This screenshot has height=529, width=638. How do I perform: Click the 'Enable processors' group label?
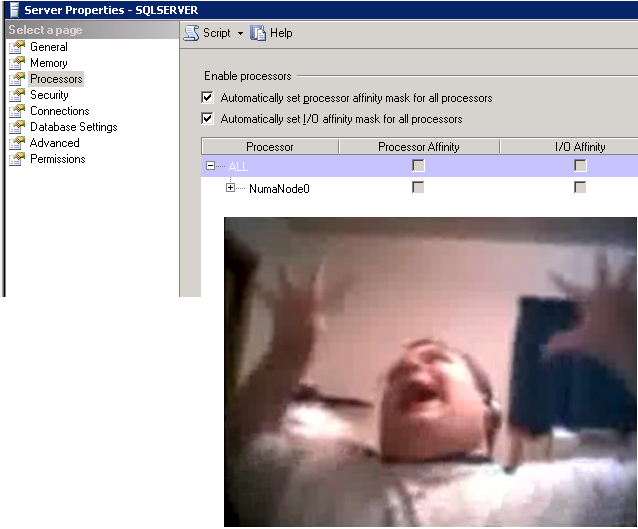click(x=248, y=76)
